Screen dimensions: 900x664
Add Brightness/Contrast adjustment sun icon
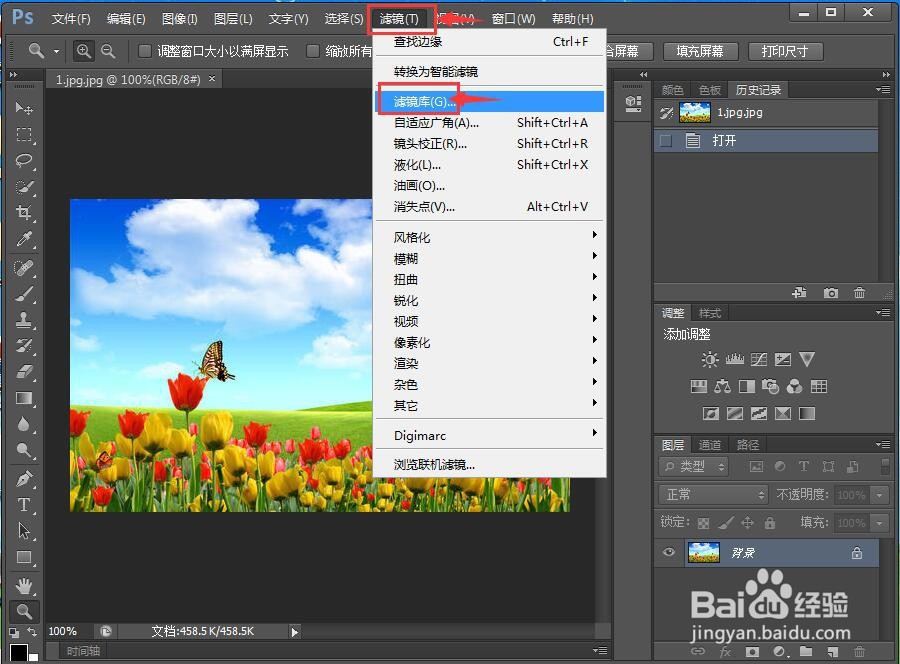(709, 359)
